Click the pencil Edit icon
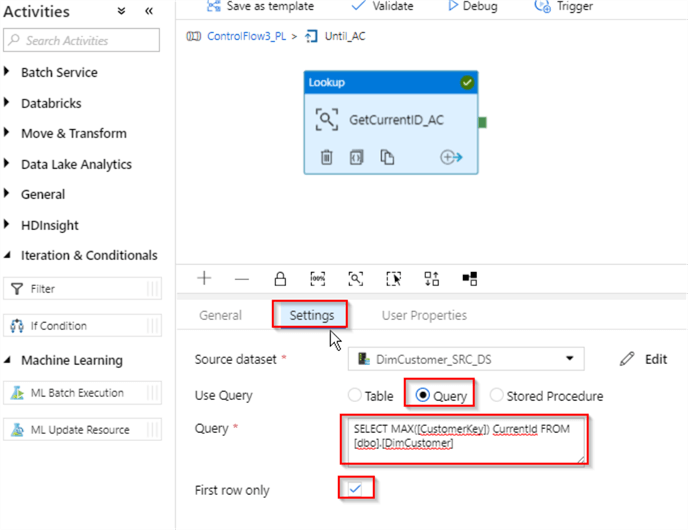Viewport: 688px width, 530px height. click(x=627, y=359)
